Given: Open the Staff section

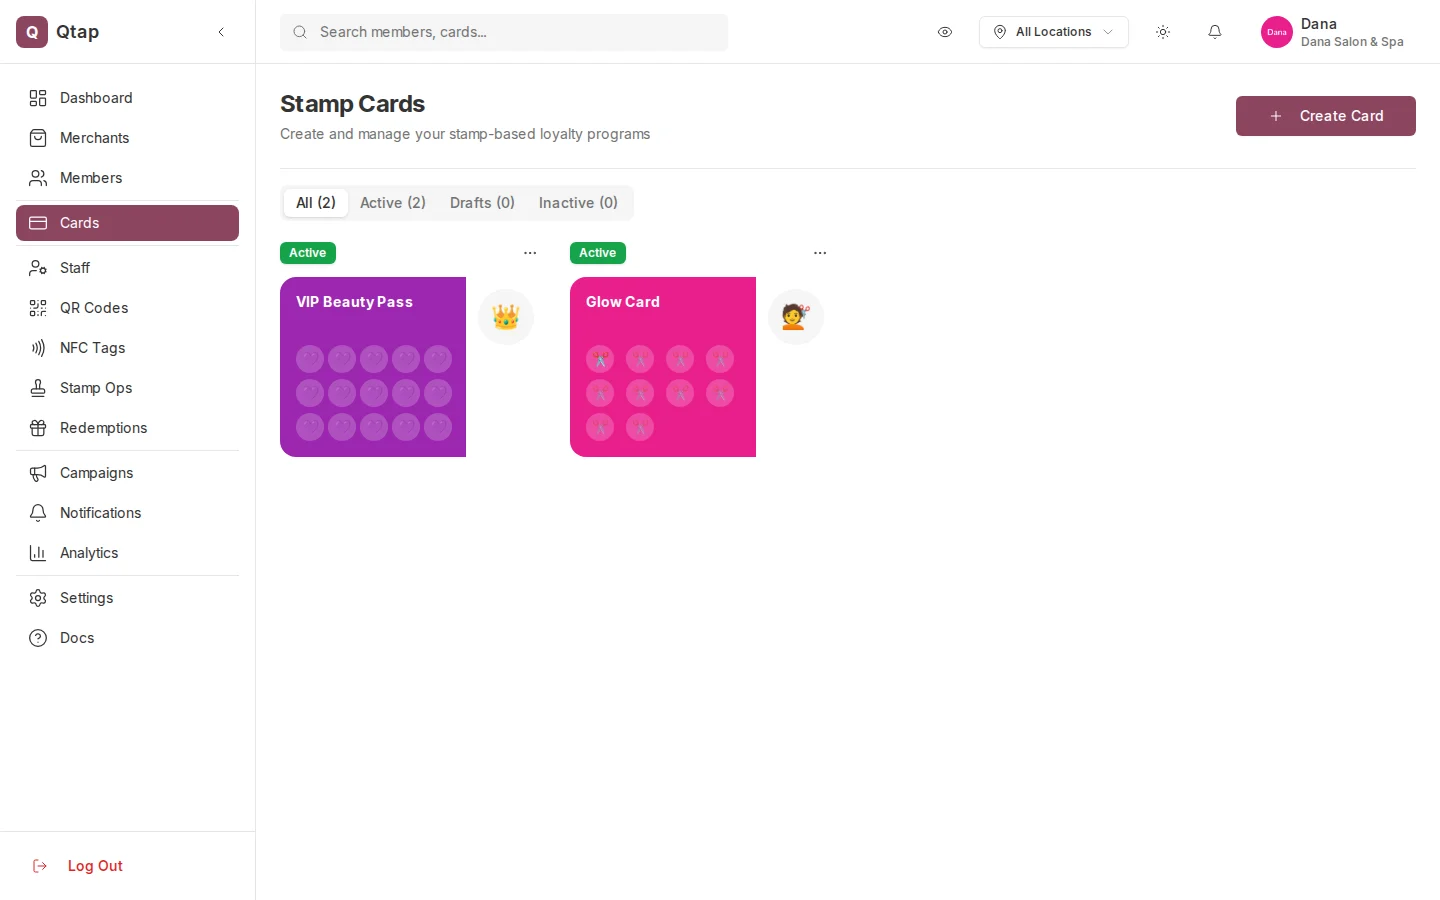Looking at the screenshot, I should point(127,268).
